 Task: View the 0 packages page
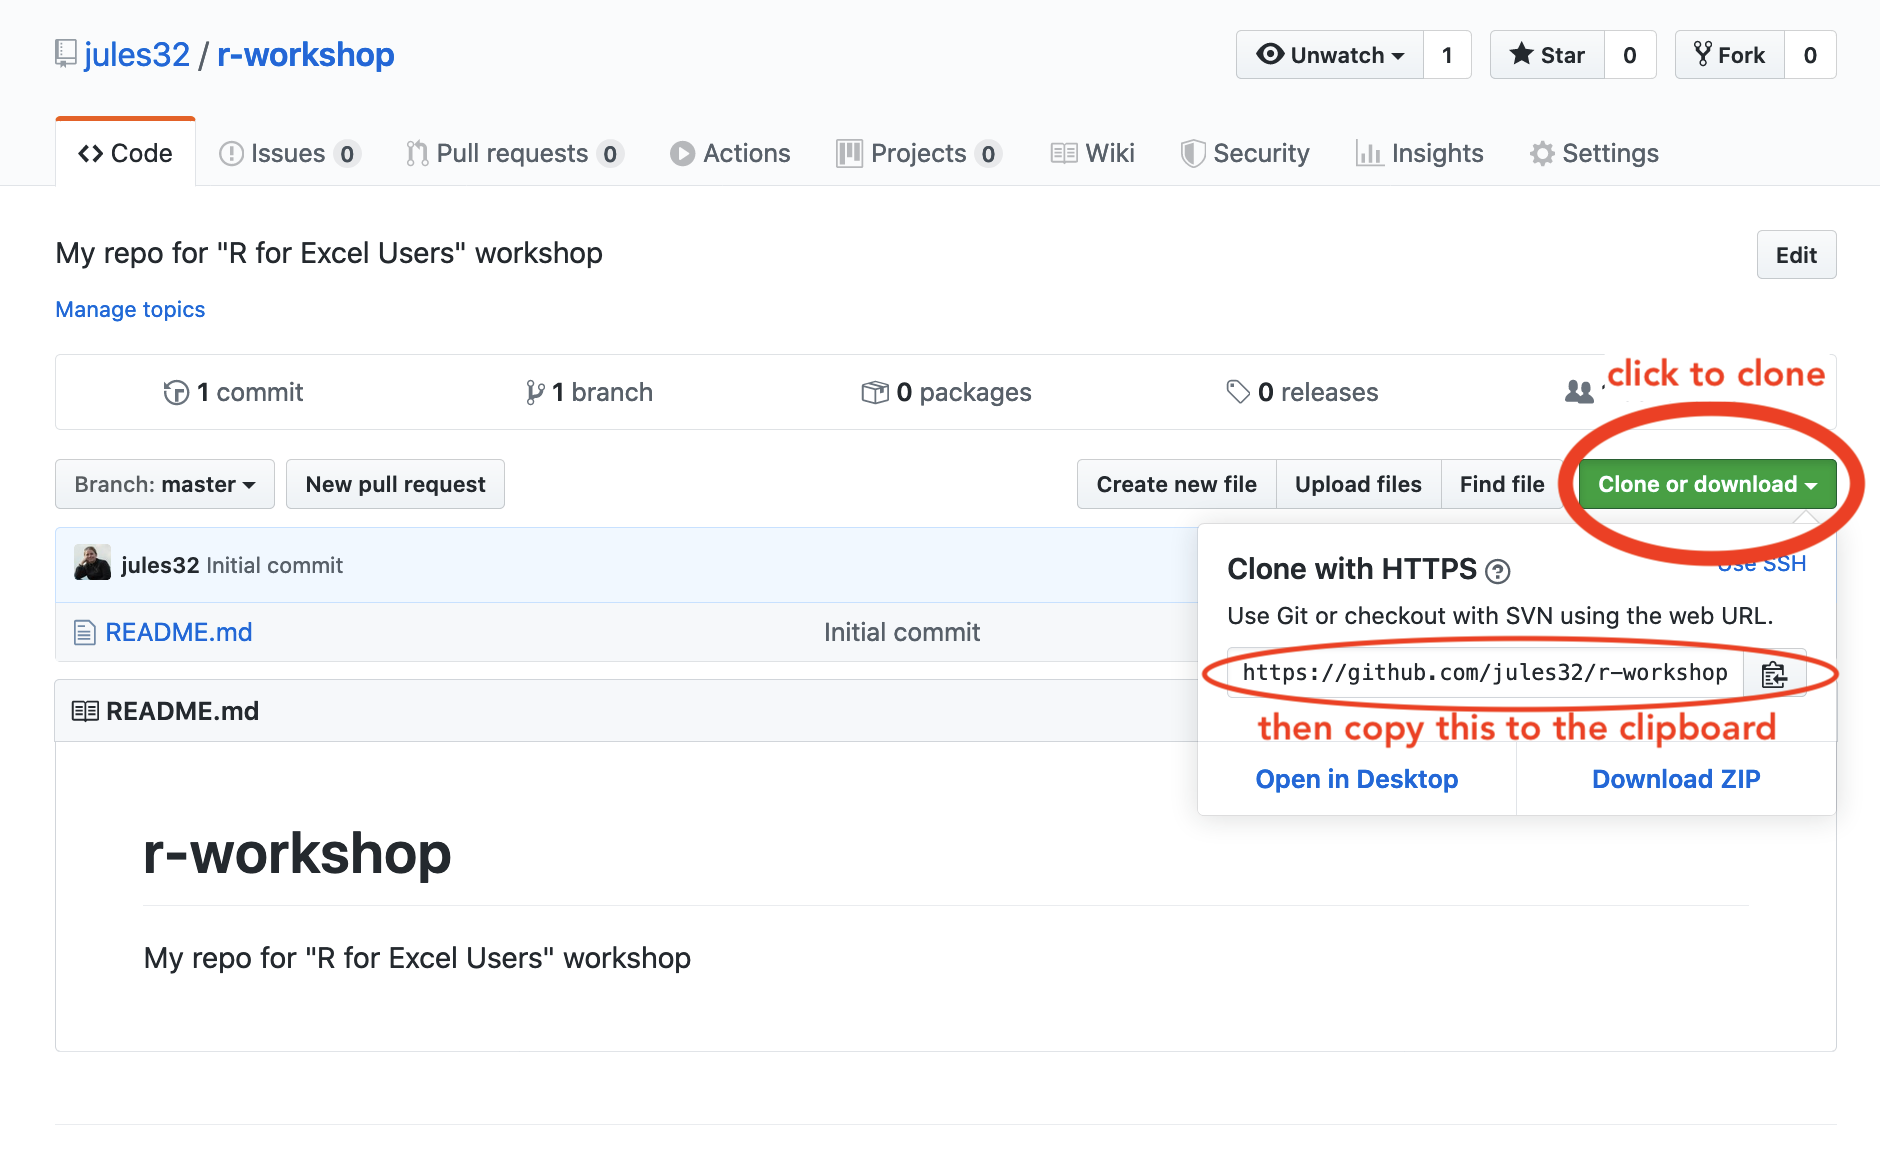point(946,392)
